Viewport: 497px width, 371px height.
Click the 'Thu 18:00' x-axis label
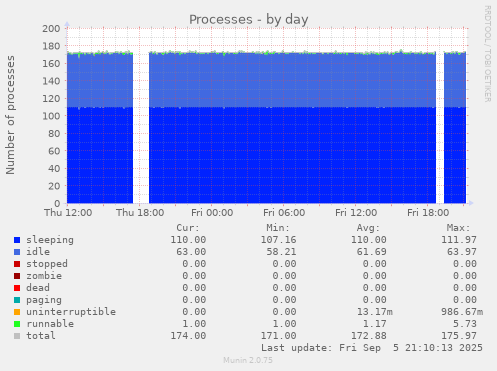click(x=140, y=213)
